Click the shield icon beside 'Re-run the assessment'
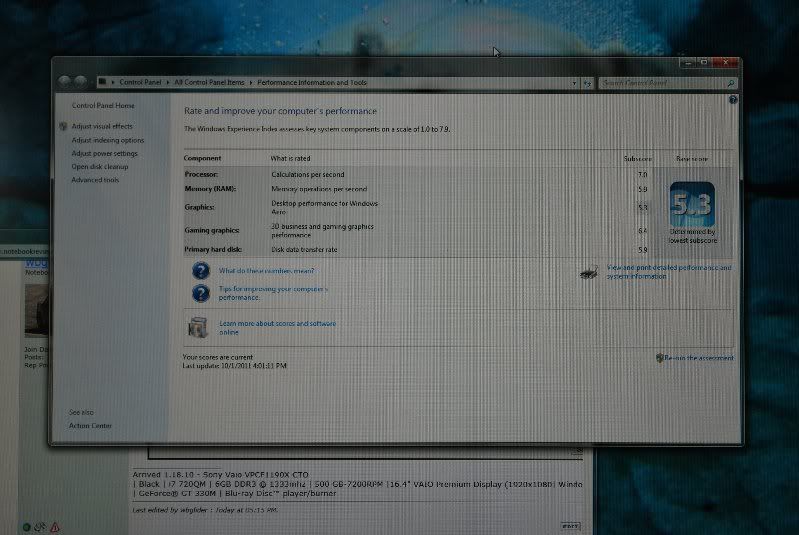Screen dimensions: 799x535 (x=659, y=358)
